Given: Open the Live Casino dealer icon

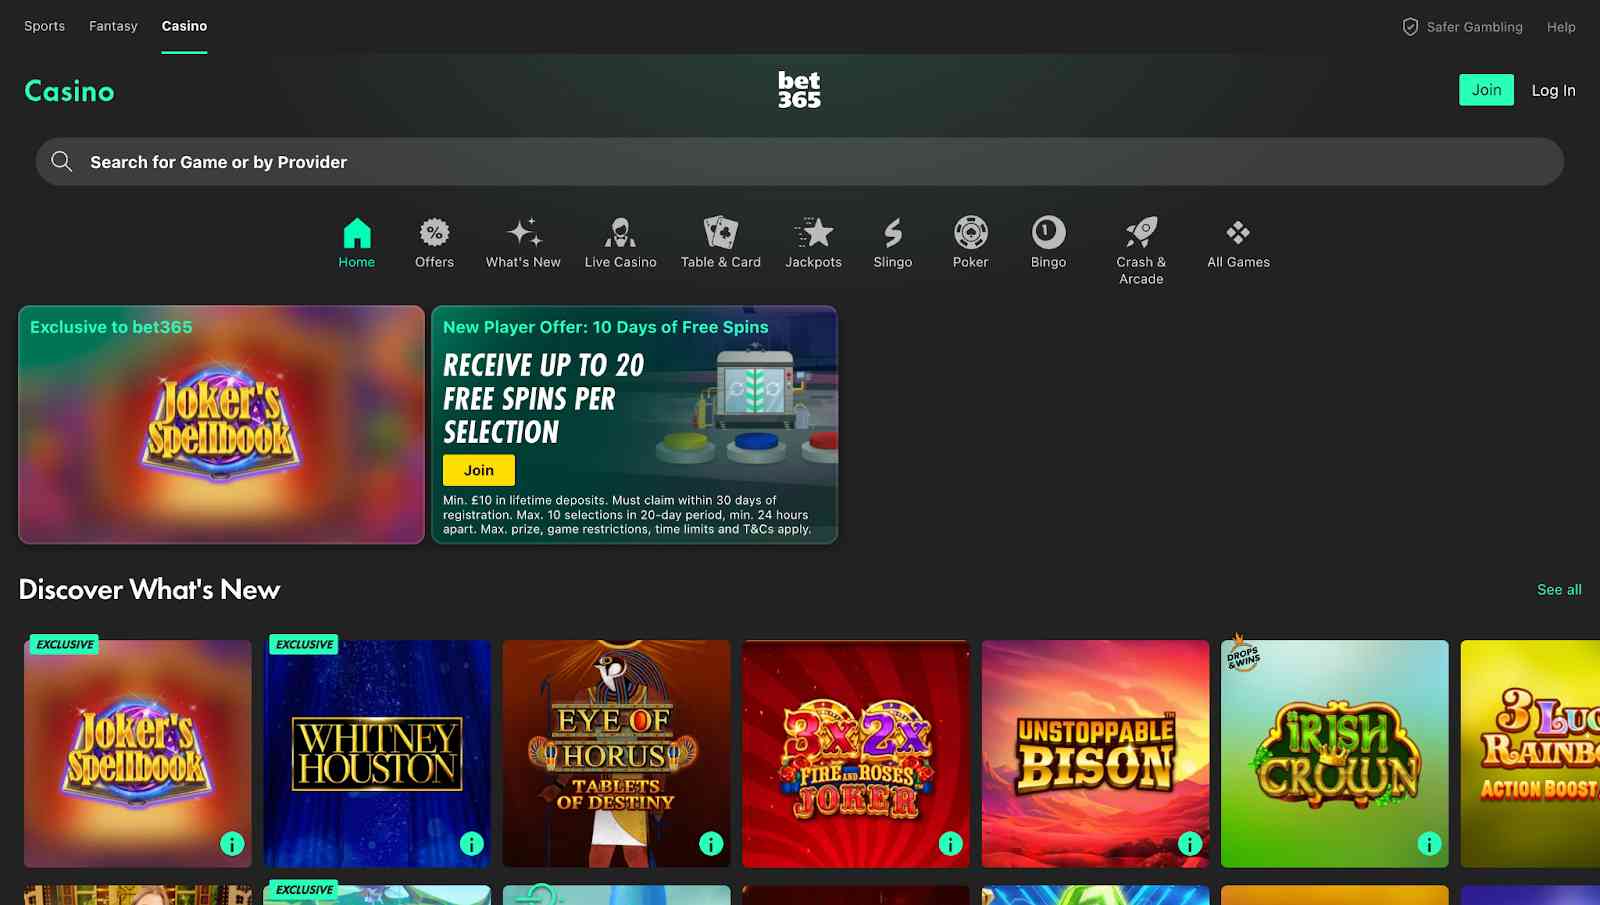Looking at the screenshot, I should pos(620,233).
